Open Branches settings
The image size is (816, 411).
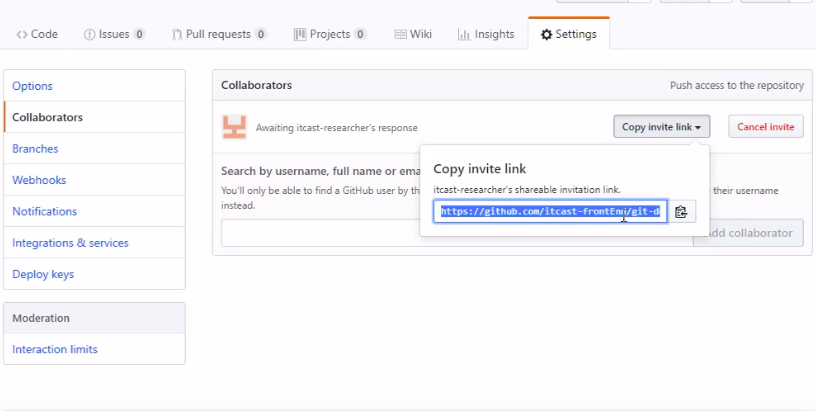(94, 149)
